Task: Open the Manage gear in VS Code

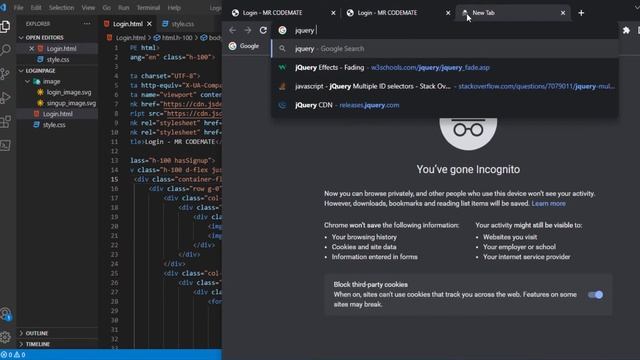Action: 5,337
